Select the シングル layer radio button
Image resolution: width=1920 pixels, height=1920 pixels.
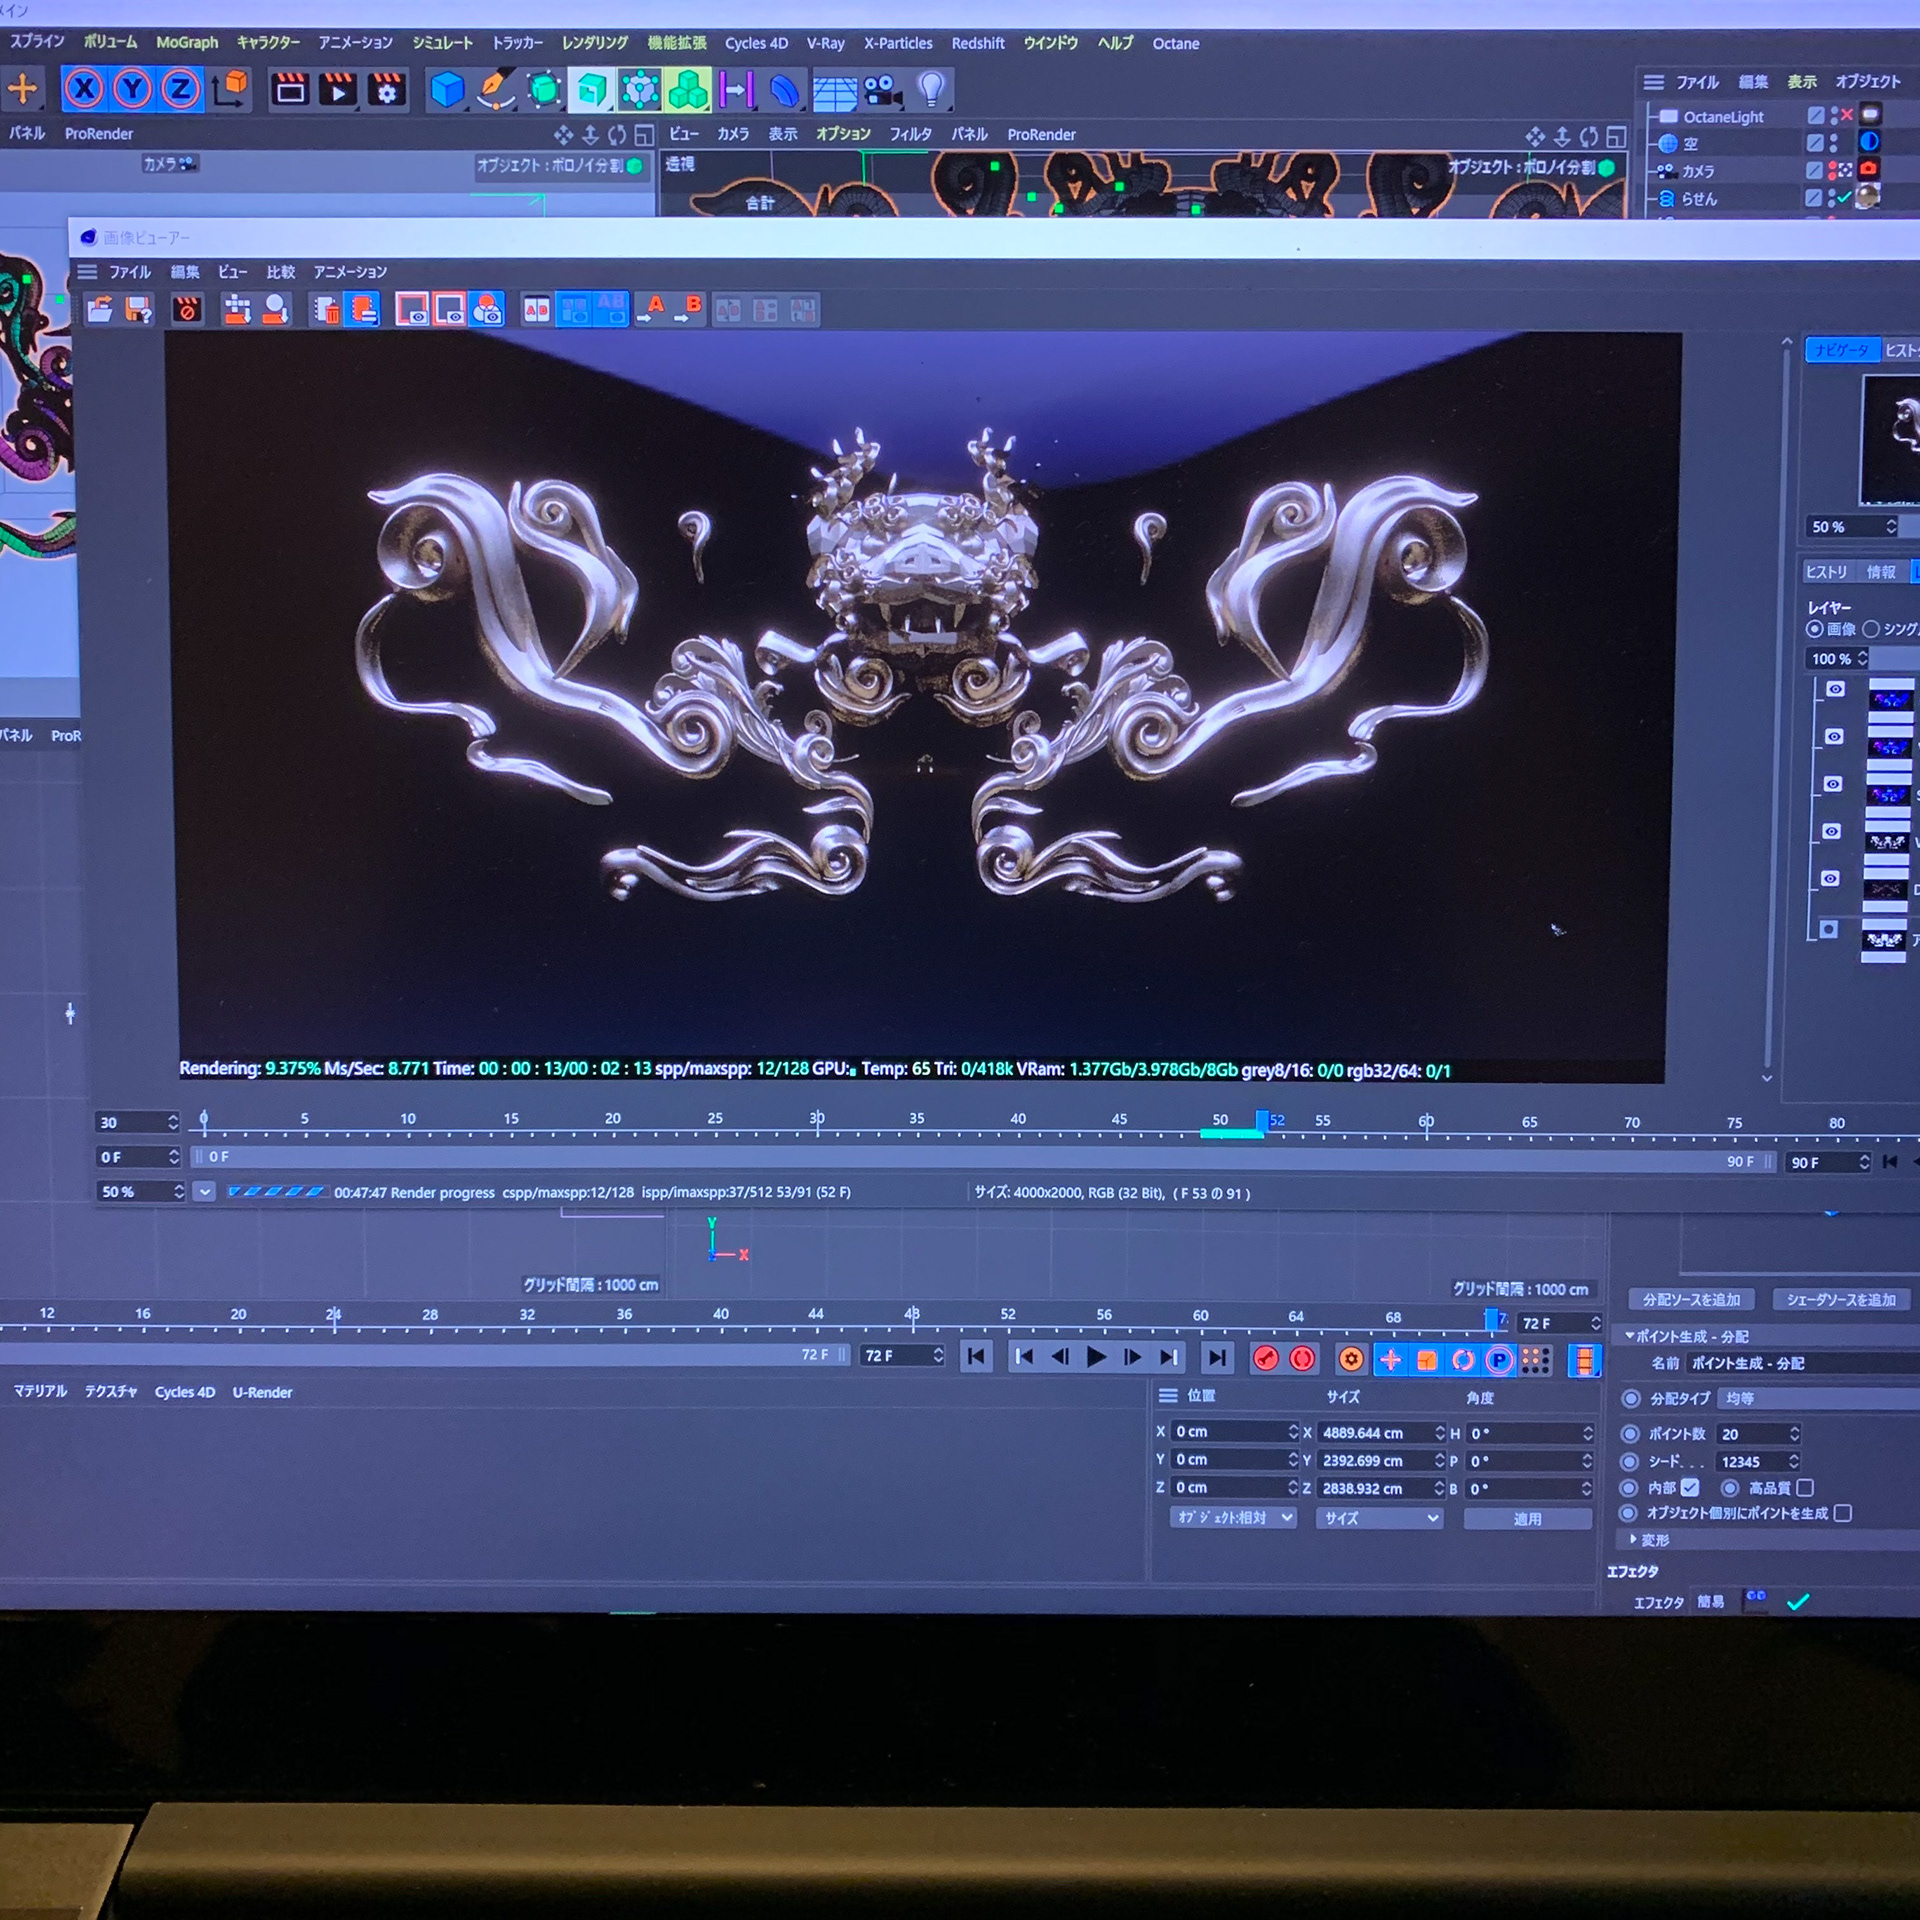[1870, 629]
